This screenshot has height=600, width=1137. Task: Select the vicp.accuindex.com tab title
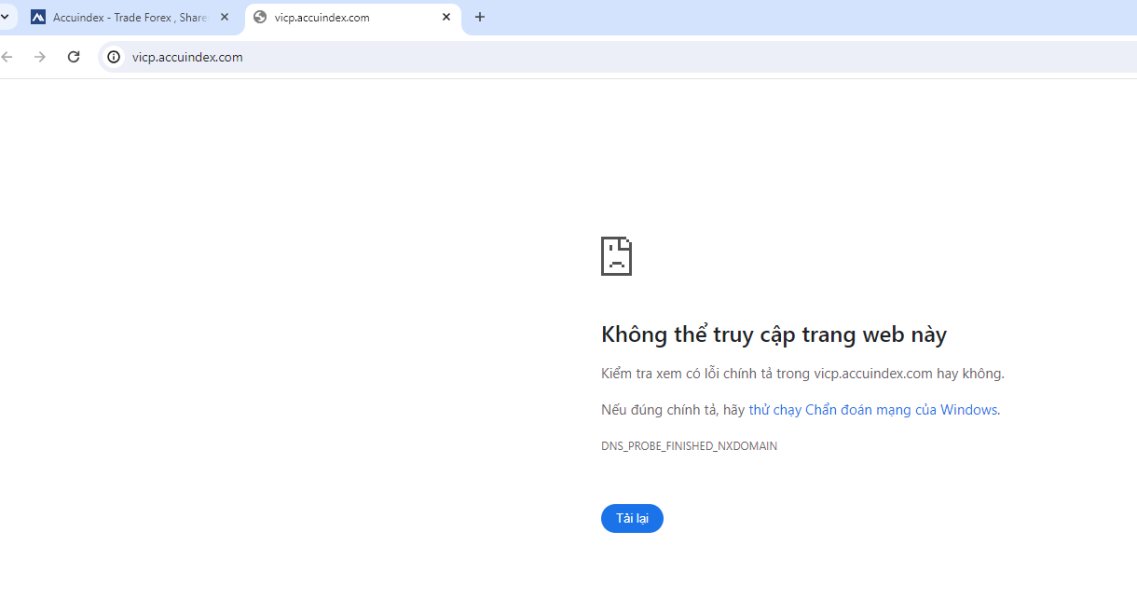(x=322, y=17)
